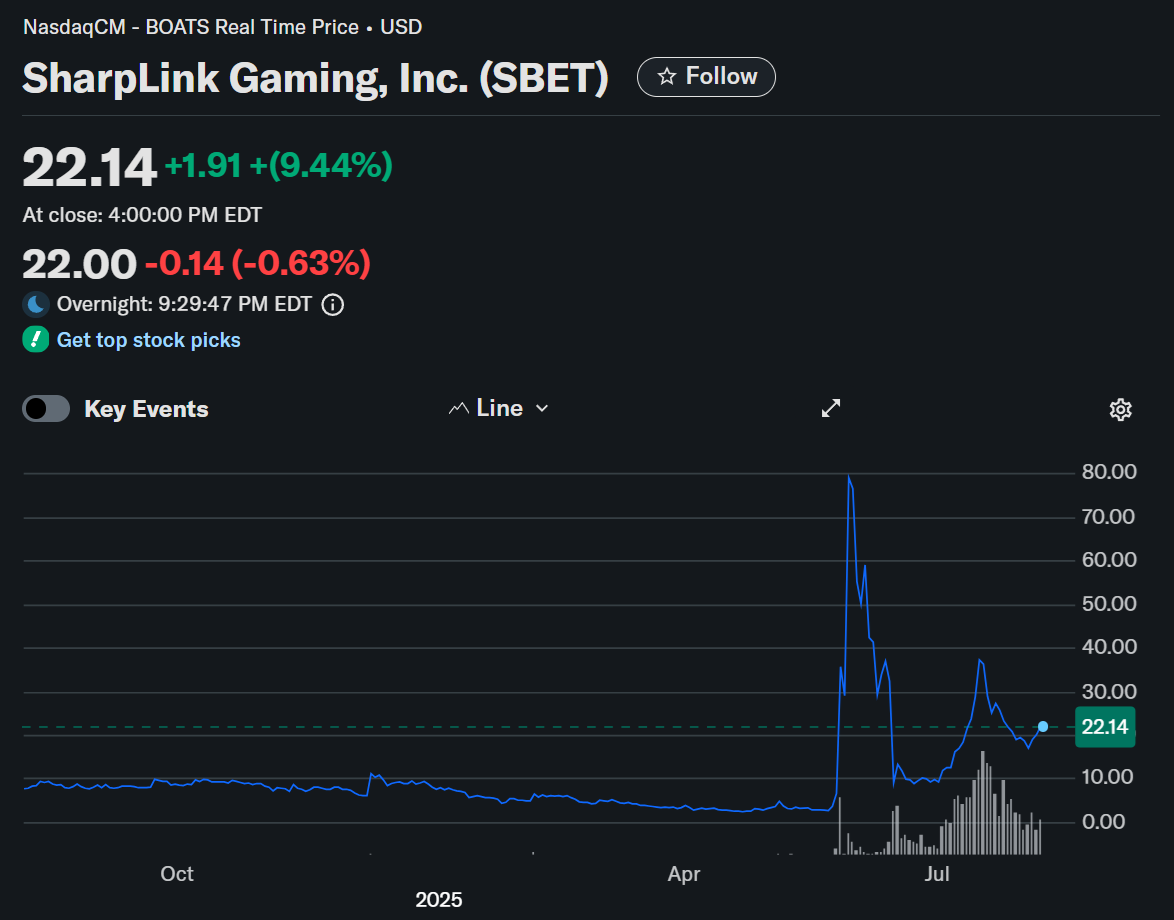
Task: Click the Overnight: 9:29:47 PM EDT text
Action: [184, 304]
